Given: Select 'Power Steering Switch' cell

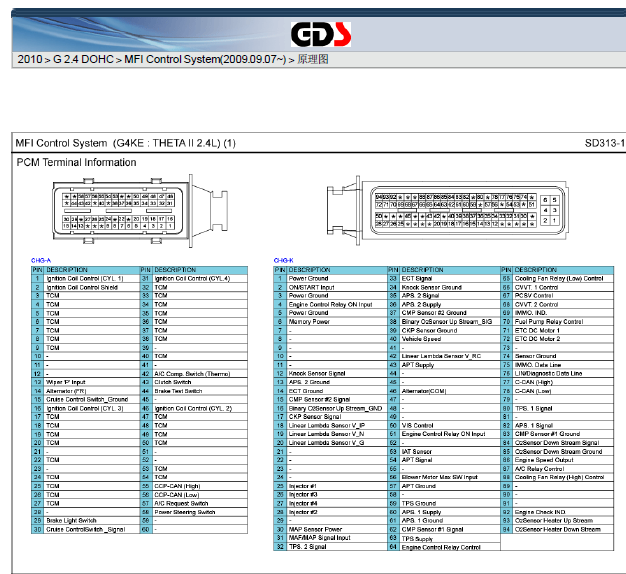Looking at the screenshot, I should coord(200,512).
